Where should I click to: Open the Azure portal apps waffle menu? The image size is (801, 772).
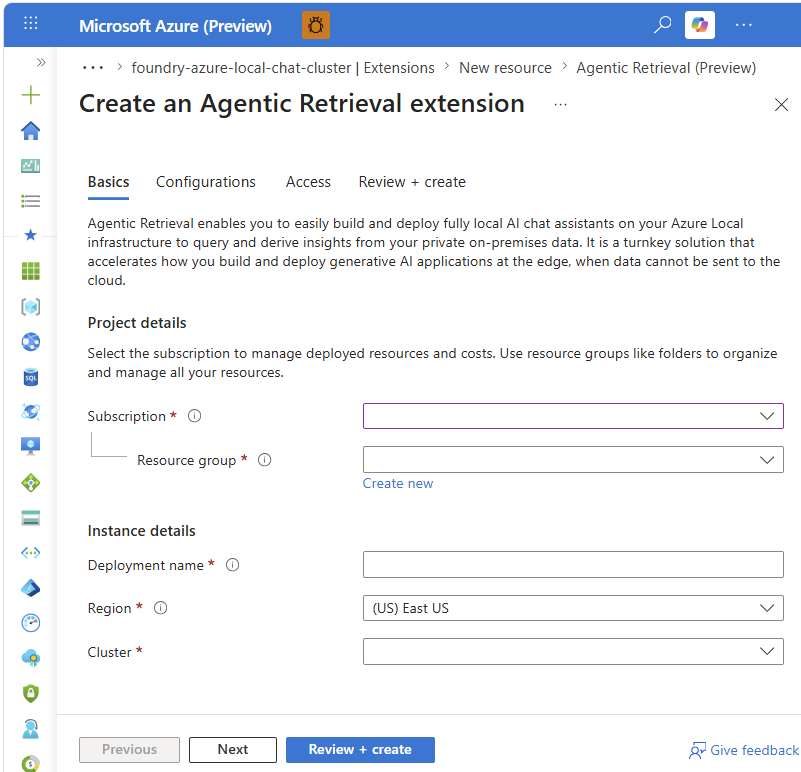[x=31, y=24]
